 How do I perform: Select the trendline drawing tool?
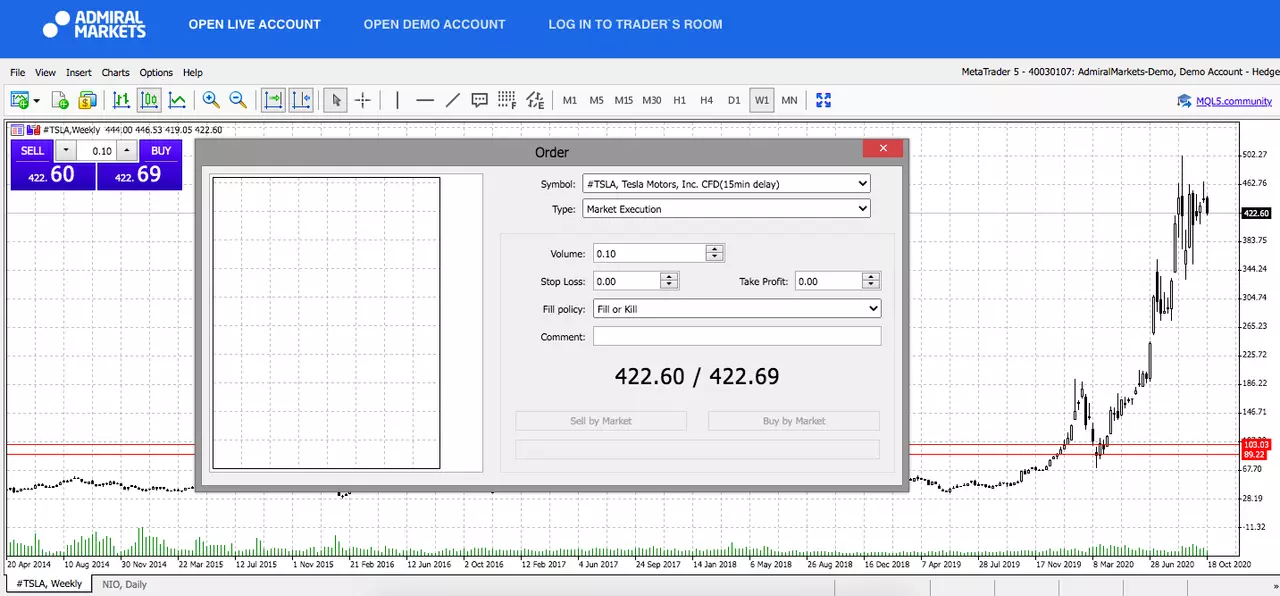click(452, 100)
